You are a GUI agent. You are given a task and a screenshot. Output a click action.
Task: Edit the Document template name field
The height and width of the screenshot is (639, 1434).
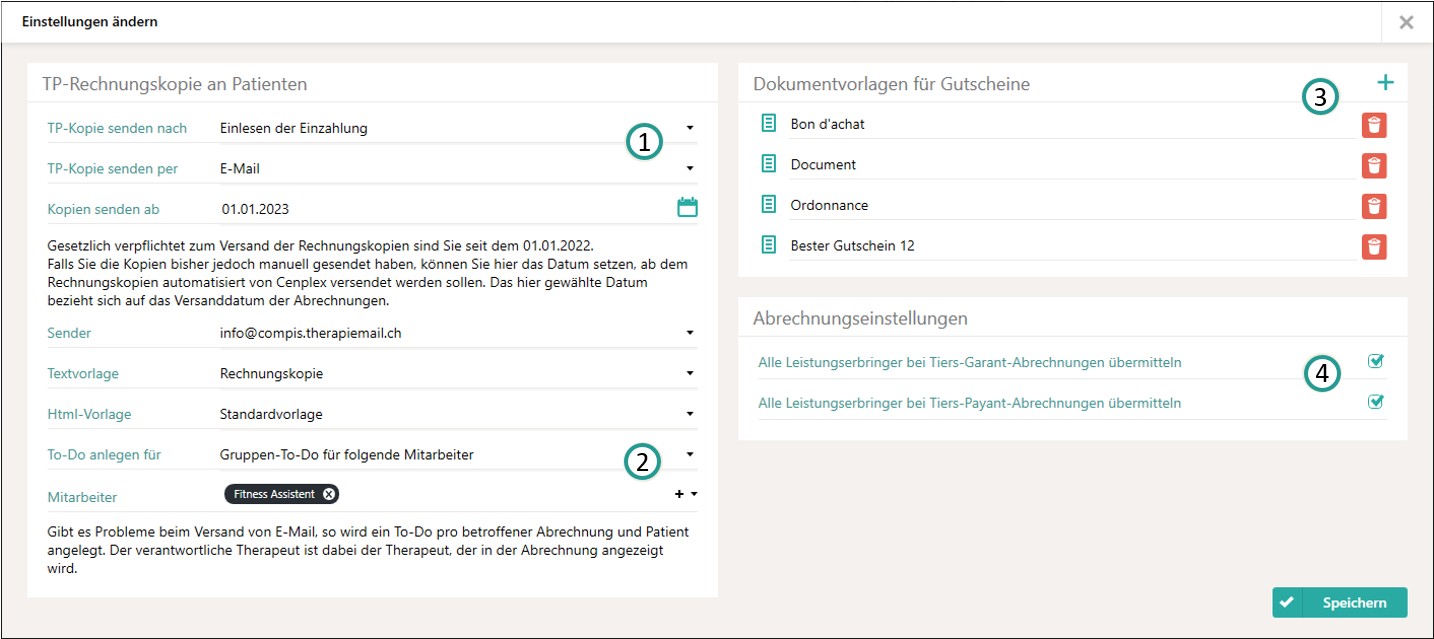pos(1072,164)
